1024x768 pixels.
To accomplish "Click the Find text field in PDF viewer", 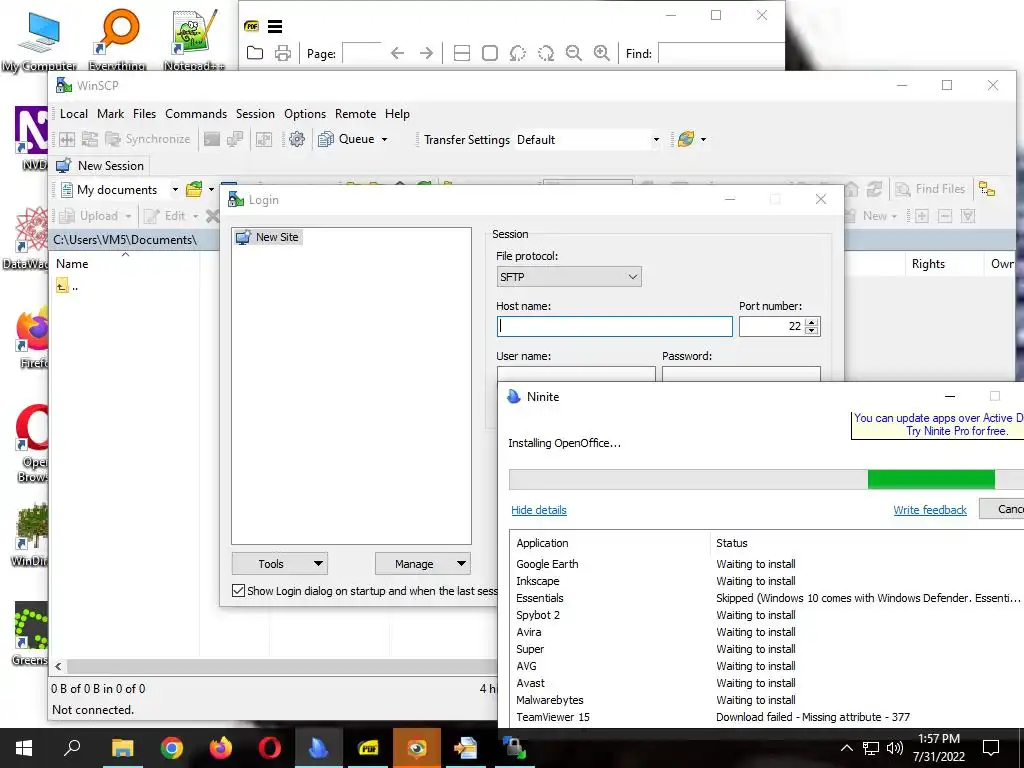I will coord(721,53).
